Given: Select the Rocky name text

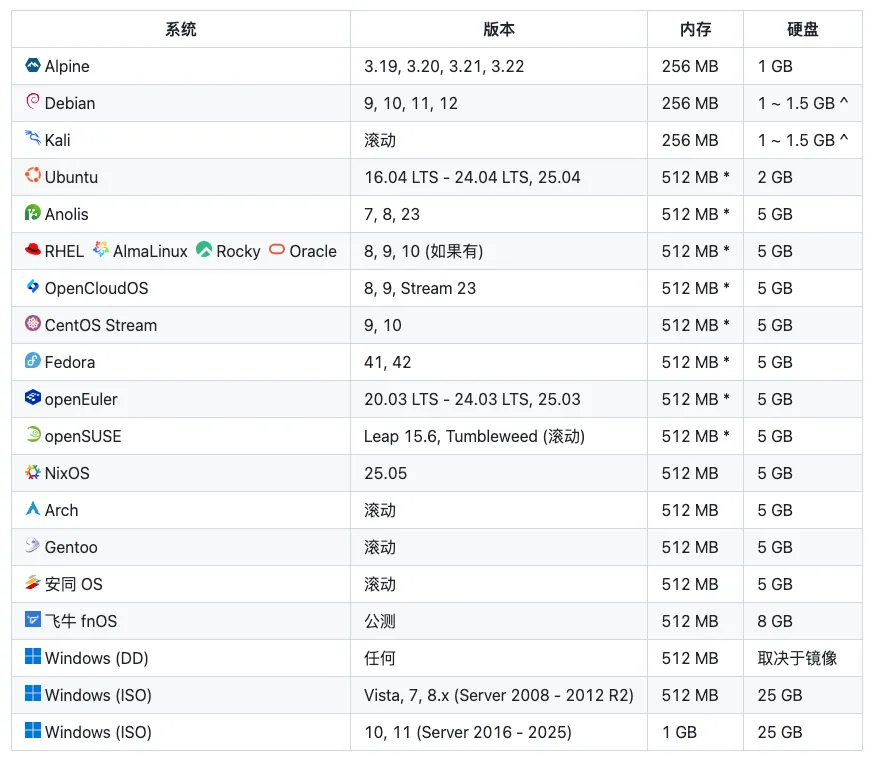Looking at the screenshot, I should click(238, 252).
